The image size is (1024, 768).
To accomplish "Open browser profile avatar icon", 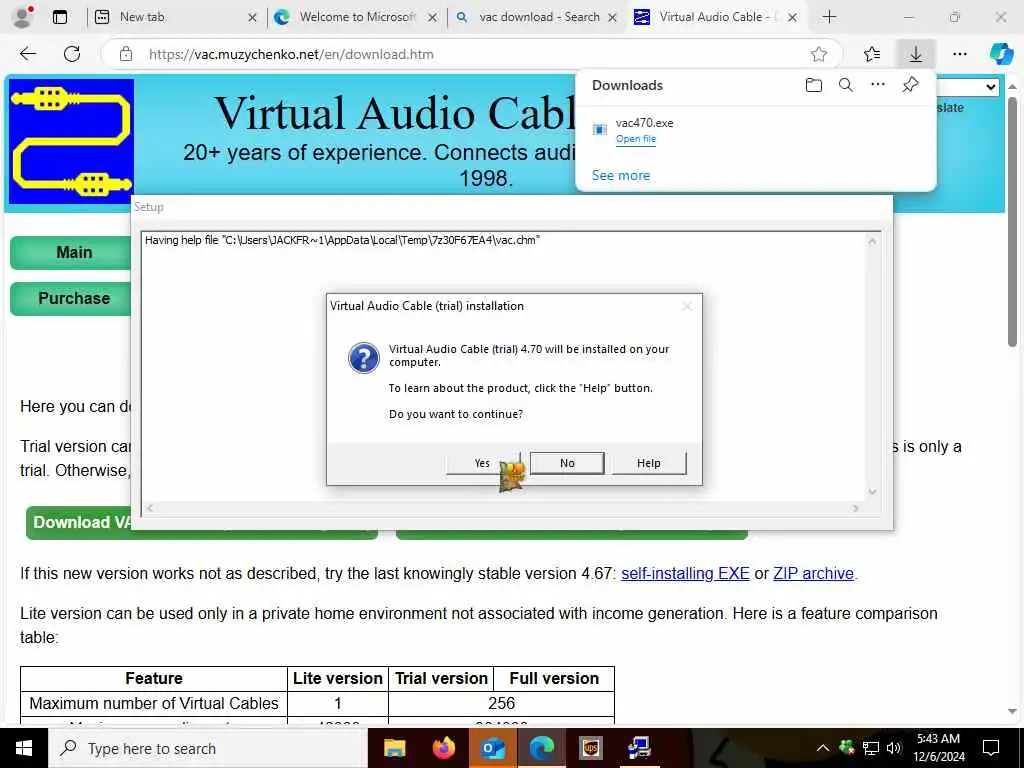I will click(x=24, y=17).
